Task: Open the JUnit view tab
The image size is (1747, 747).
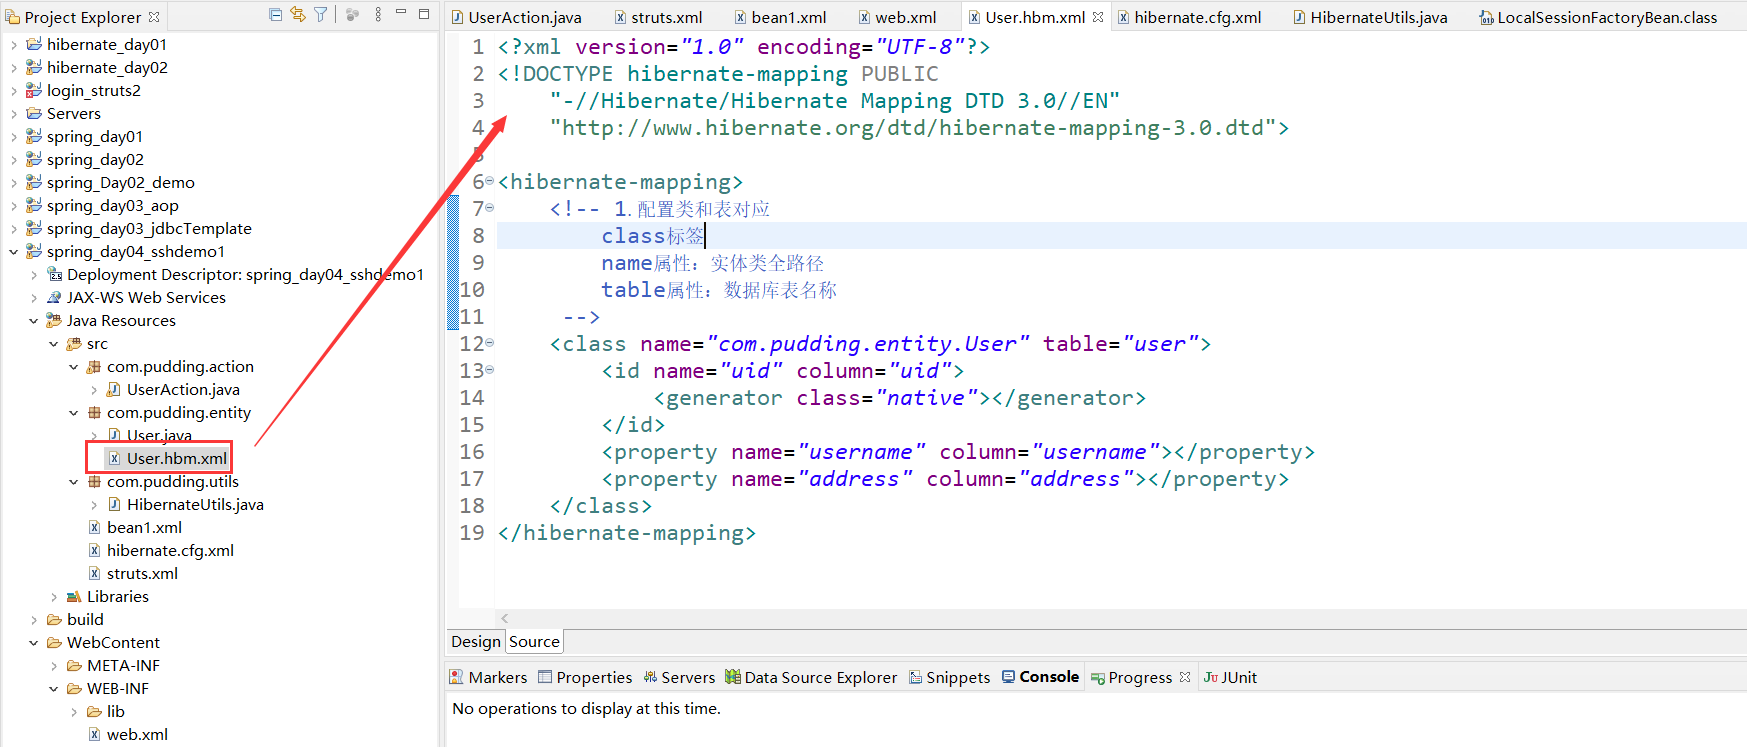Action: (1230, 677)
